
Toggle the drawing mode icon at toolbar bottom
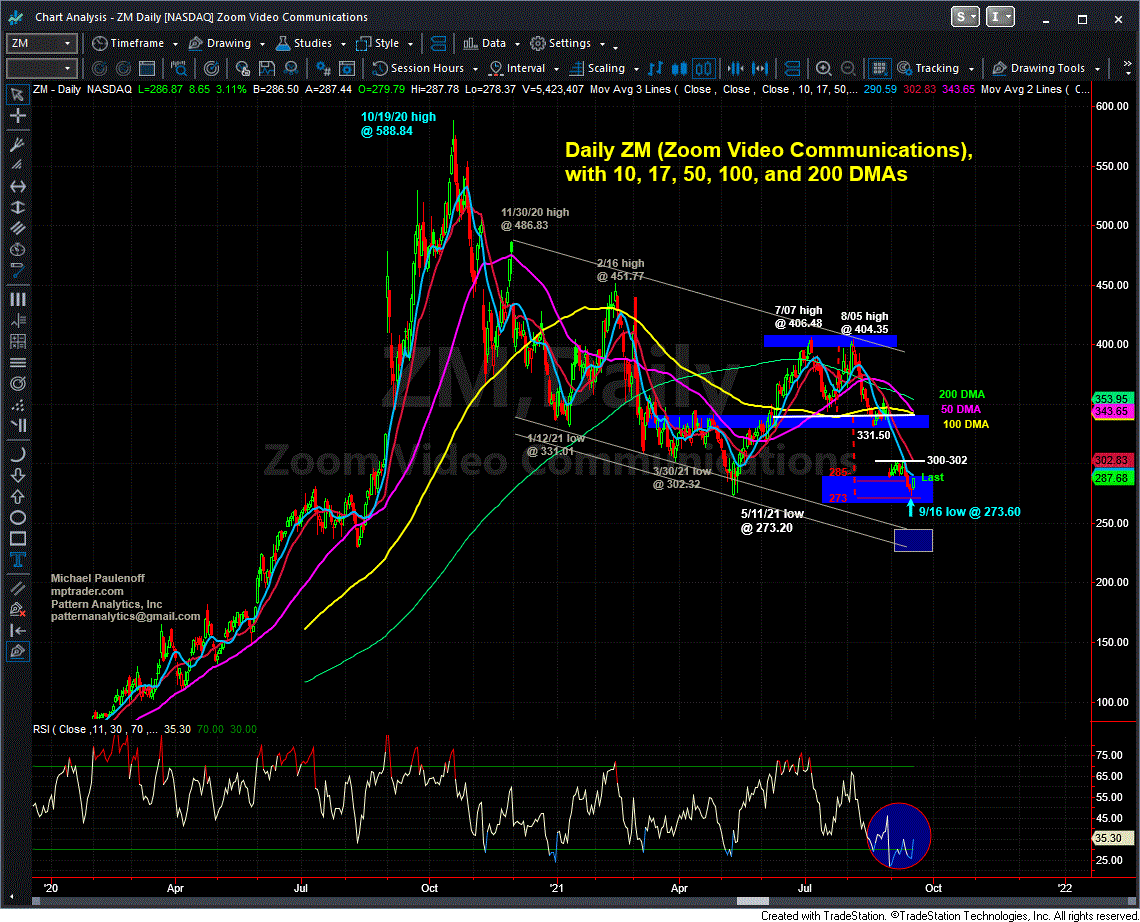tap(17, 652)
